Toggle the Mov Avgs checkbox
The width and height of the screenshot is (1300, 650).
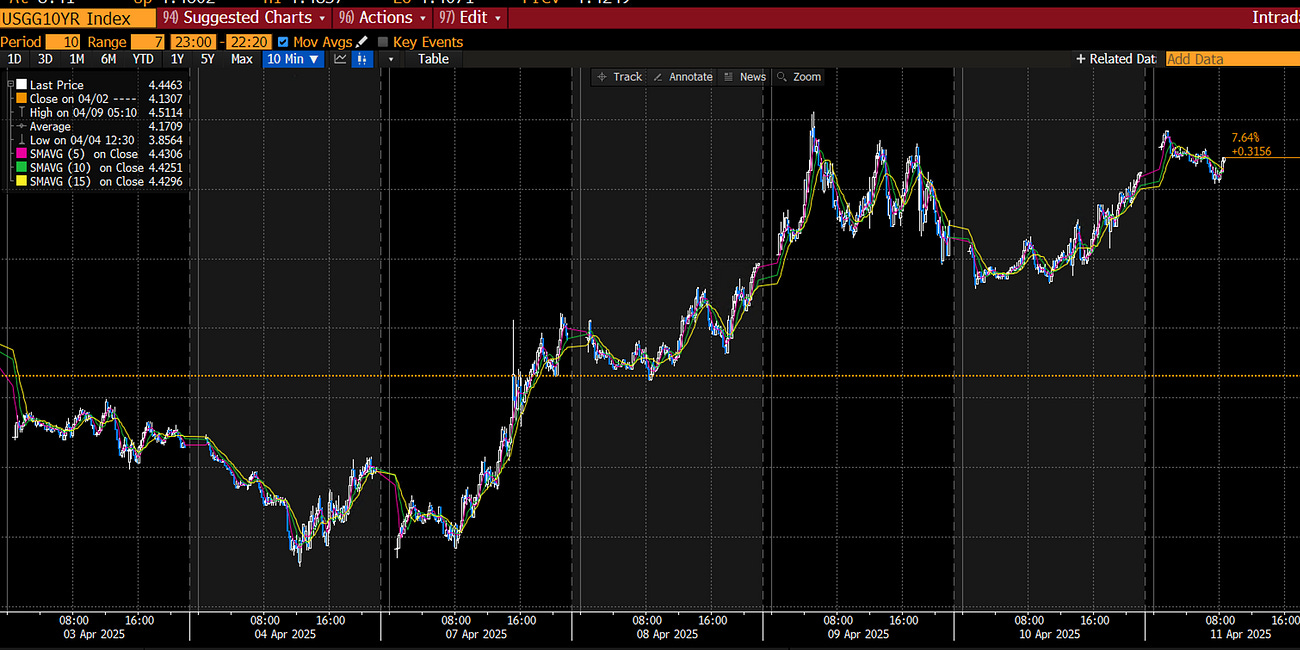pyautogui.click(x=282, y=42)
